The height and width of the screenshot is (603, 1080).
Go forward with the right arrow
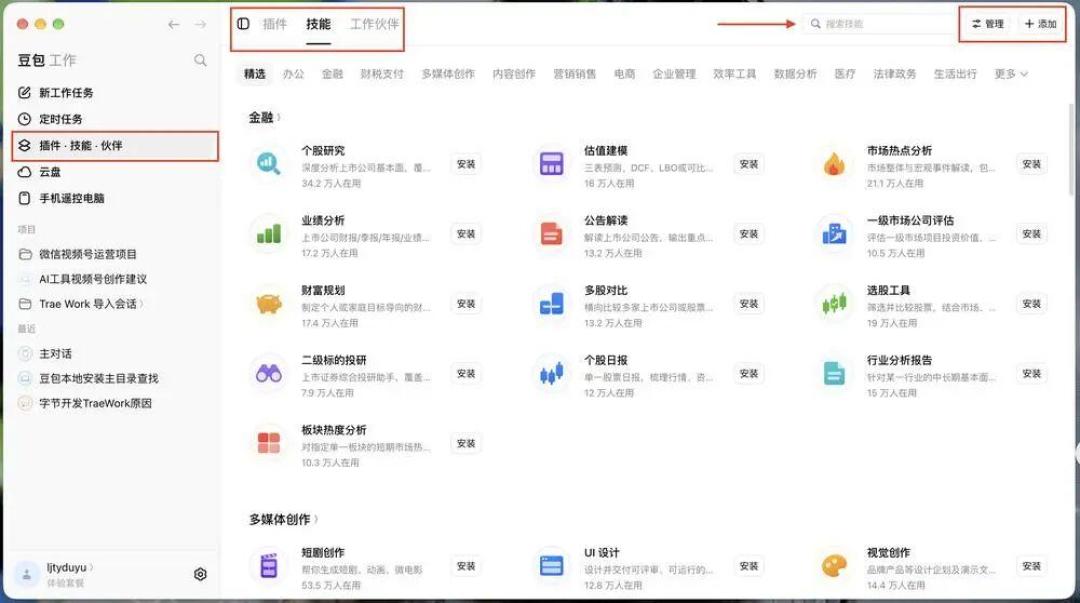(200, 24)
